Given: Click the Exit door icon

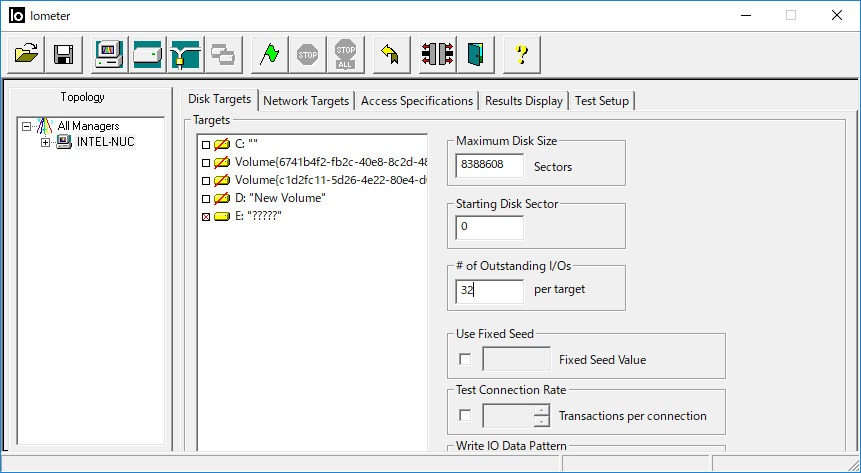Looking at the screenshot, I should 475,55.
